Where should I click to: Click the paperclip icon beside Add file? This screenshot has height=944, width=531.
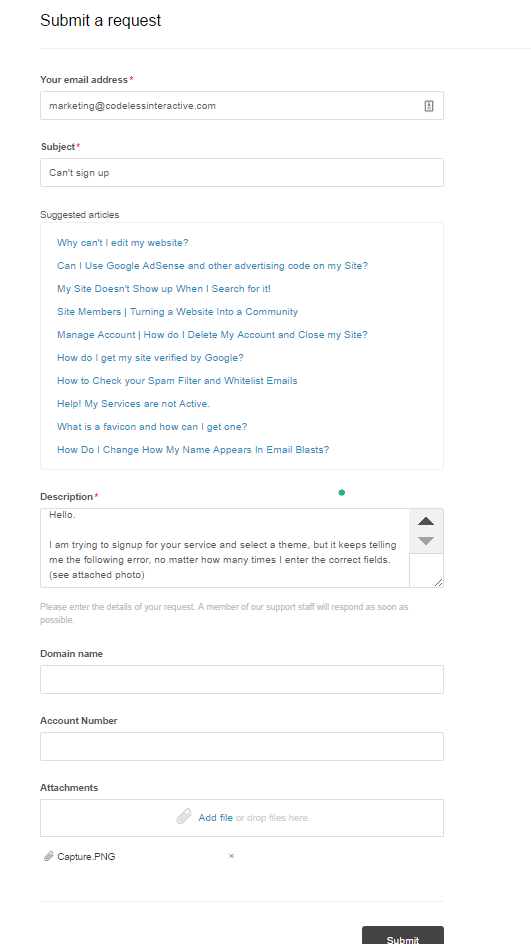click(184, 817)
